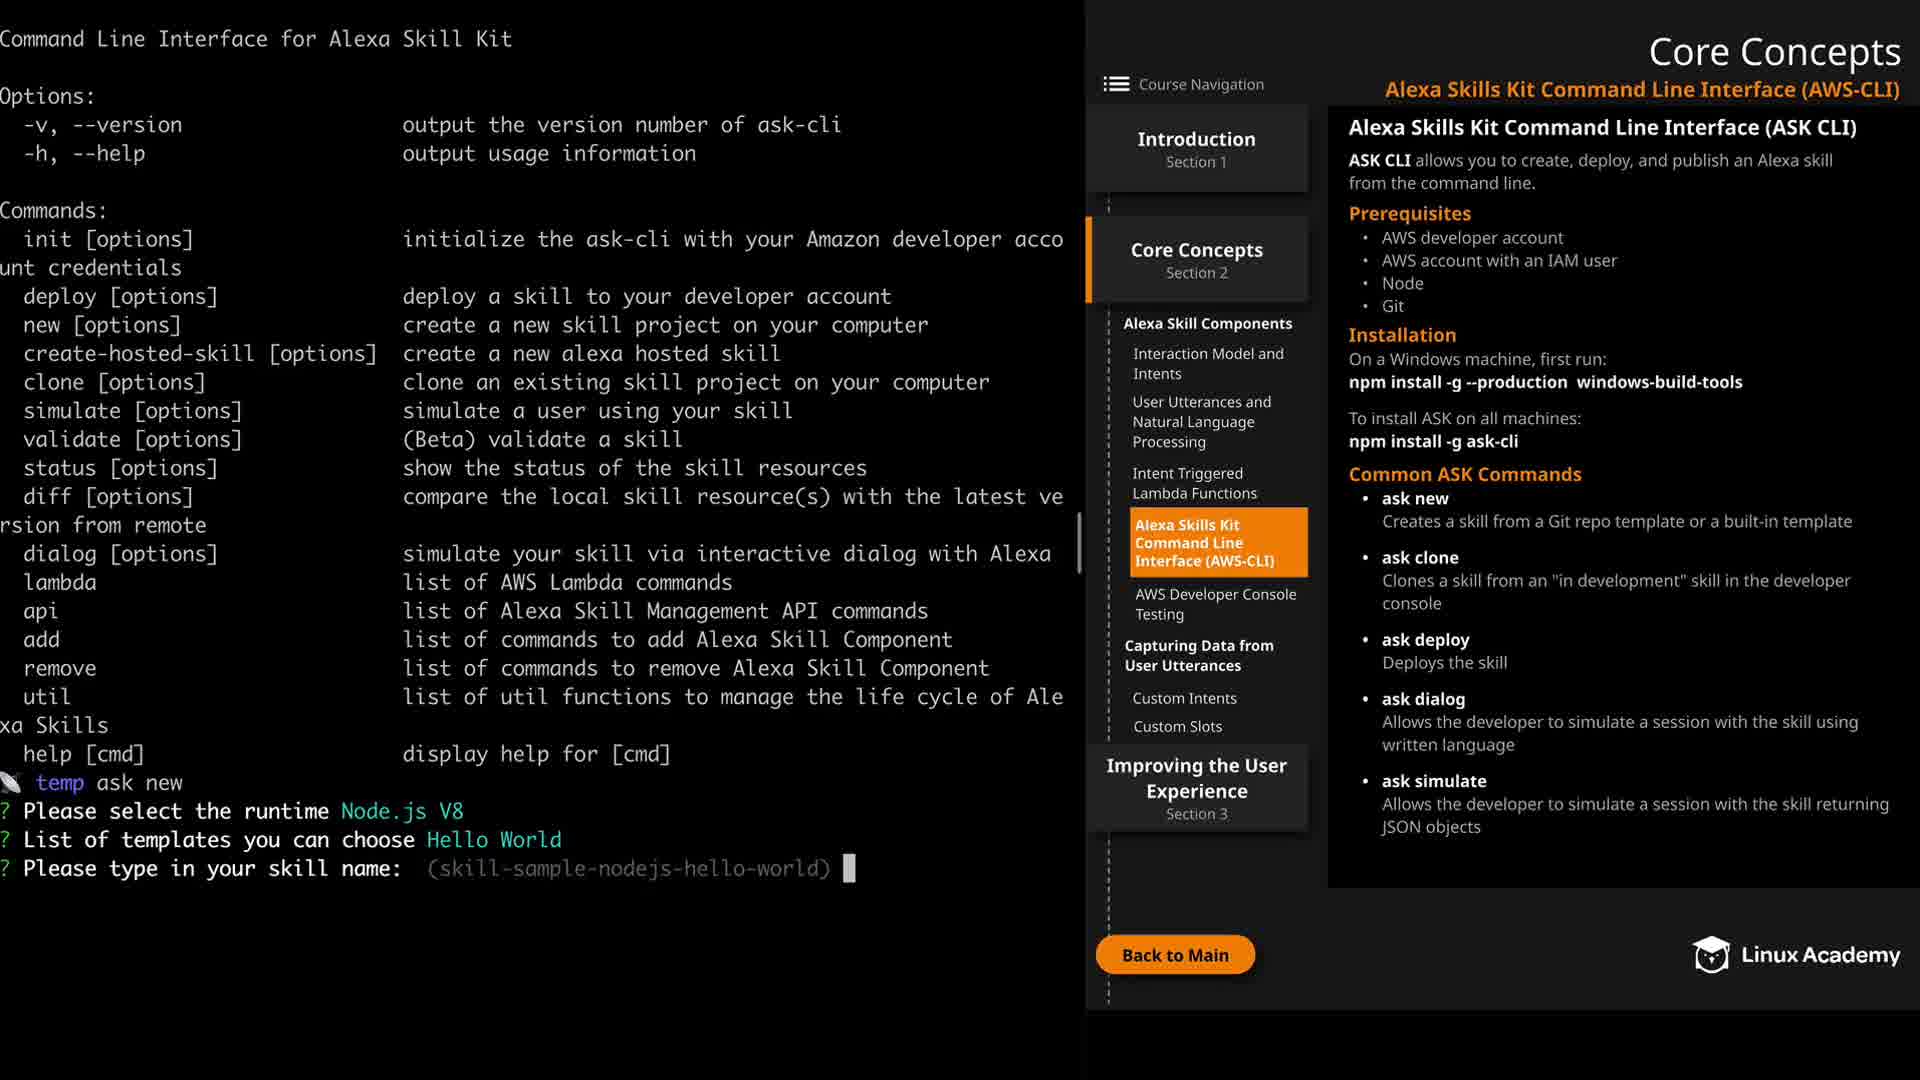1920x1080 pixels.
Task: Expand Improving the User Experience Section 3
Action: point(1196,788)
